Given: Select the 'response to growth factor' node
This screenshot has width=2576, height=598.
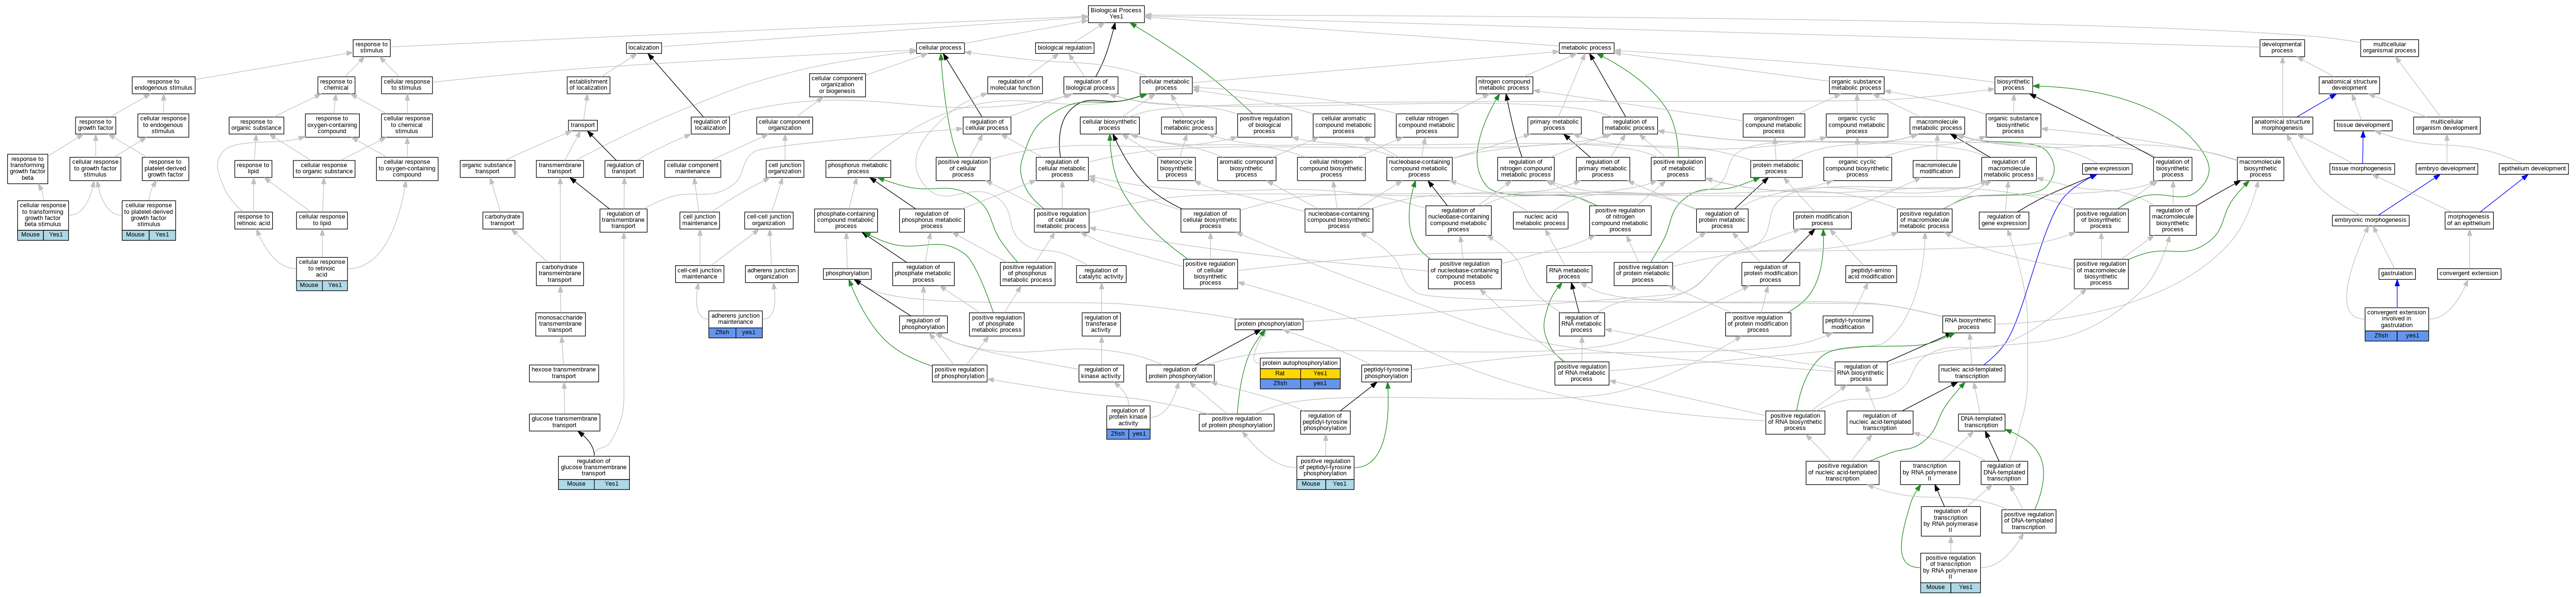Looking at the screenshot, I should tap(96, 125).
